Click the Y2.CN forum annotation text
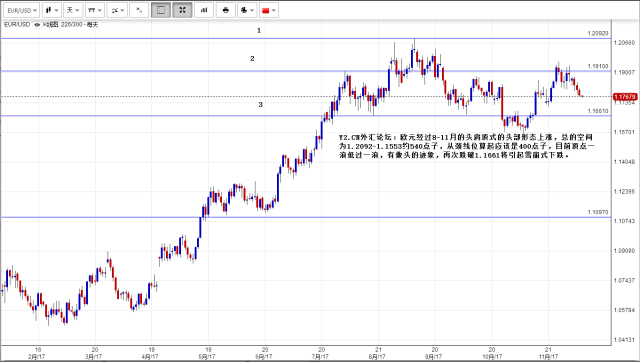The image size is (640, 362). click(x=466, y=146)
